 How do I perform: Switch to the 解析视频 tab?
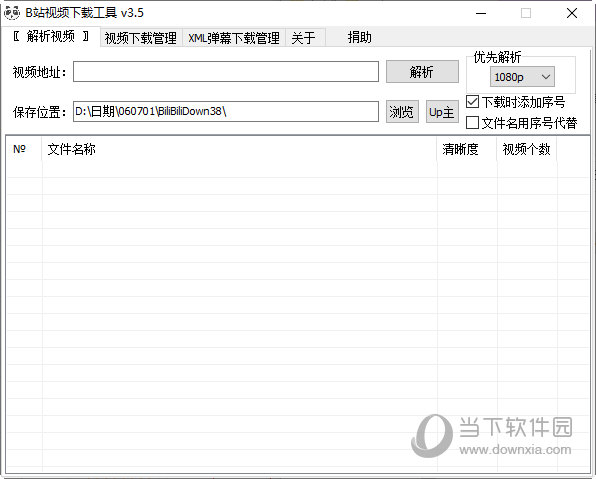(51, 37)
